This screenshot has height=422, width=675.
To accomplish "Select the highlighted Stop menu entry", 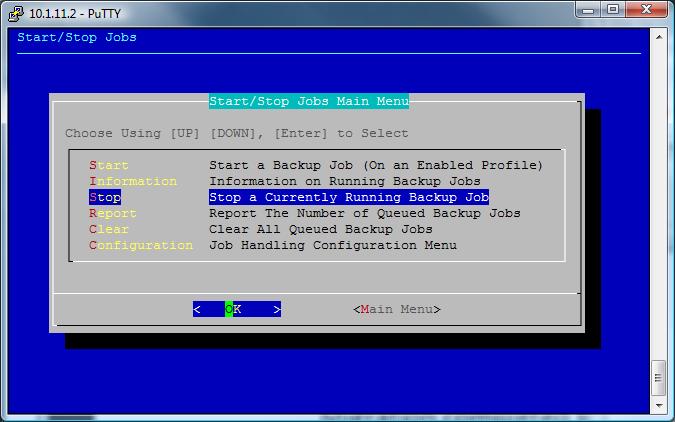I will [105, 197].
